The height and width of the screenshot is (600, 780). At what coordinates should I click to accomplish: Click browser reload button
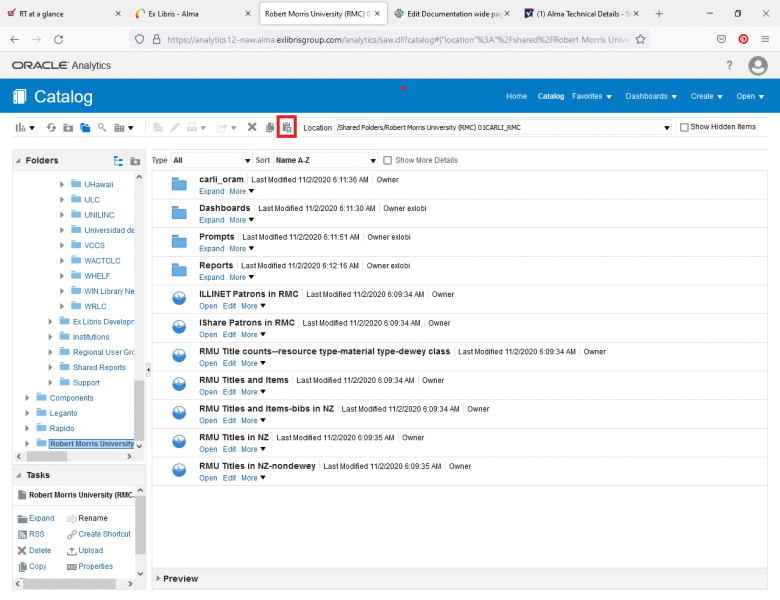coord(59,39)
